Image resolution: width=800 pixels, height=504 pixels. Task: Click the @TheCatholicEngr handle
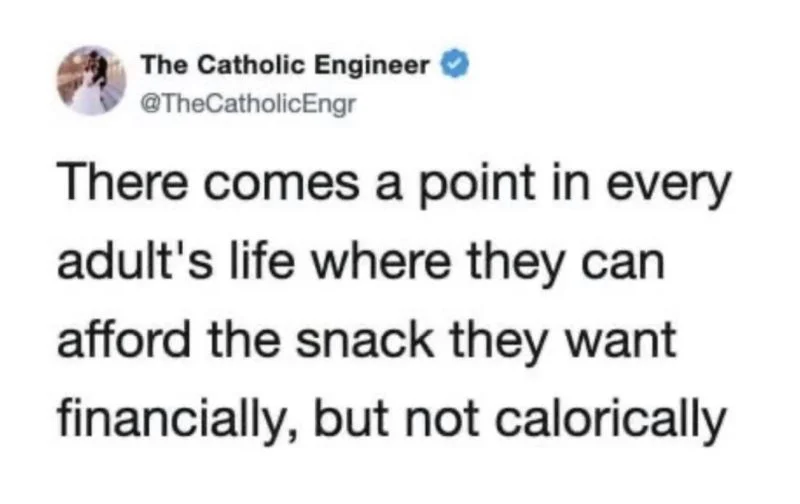tap(247, 105)
